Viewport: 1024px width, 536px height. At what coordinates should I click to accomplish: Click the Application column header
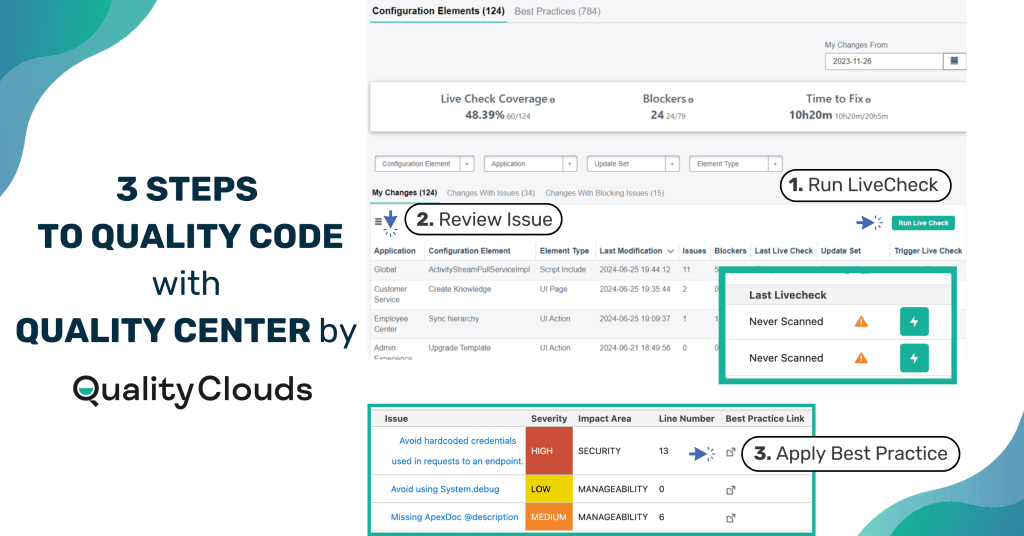(394, 251)
